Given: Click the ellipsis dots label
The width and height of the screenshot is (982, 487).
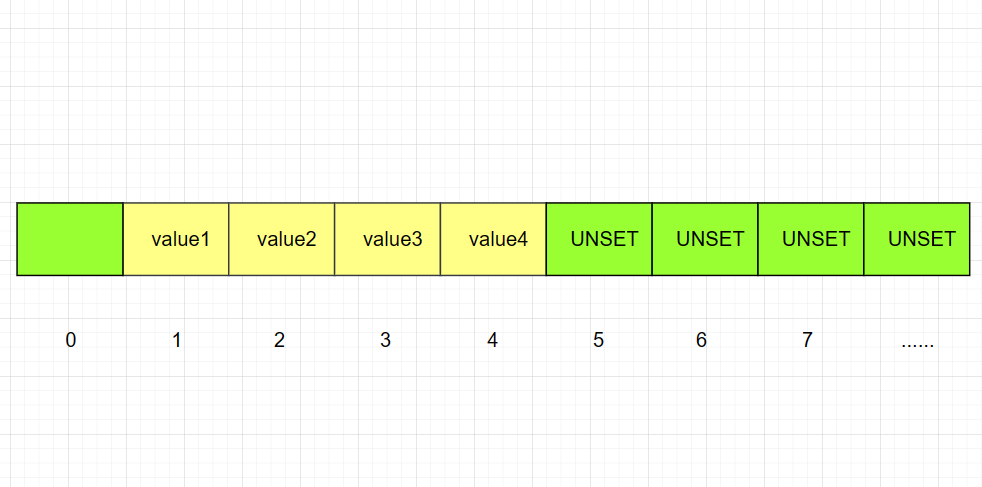Looking at the screenshot, I should pos(917,345).
